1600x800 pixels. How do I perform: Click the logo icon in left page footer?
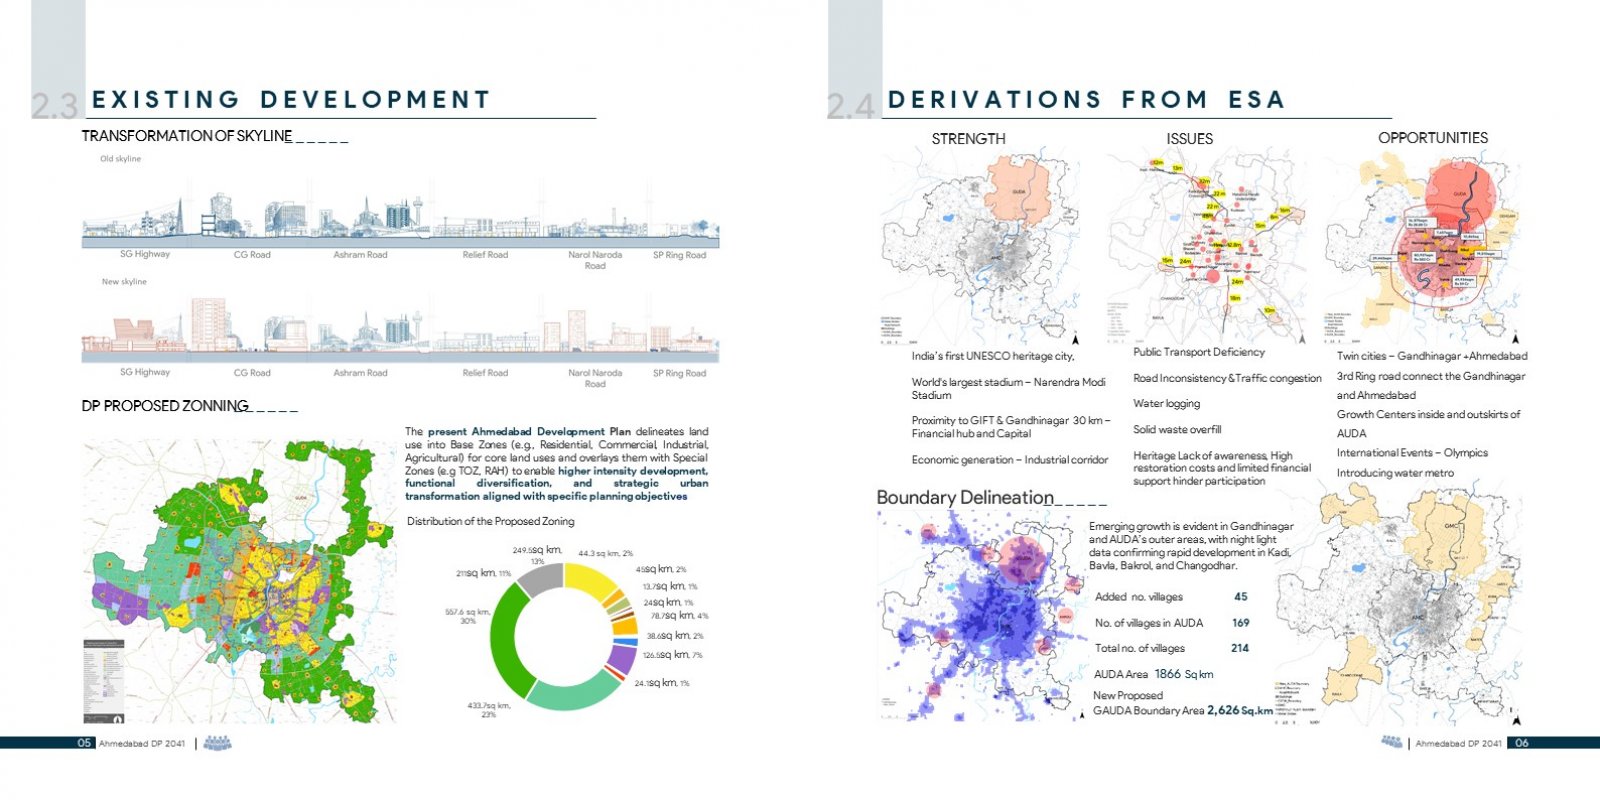pyautogui.click(x=217, y=743)
